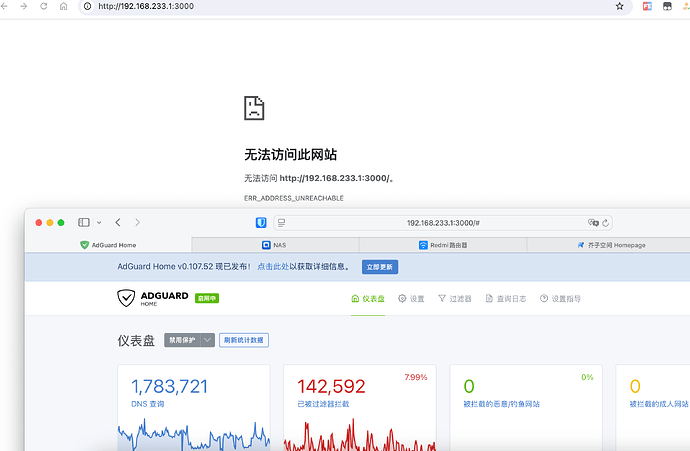Click the blue DNS queries chart
690x451 pixels.
coord(194,433)
